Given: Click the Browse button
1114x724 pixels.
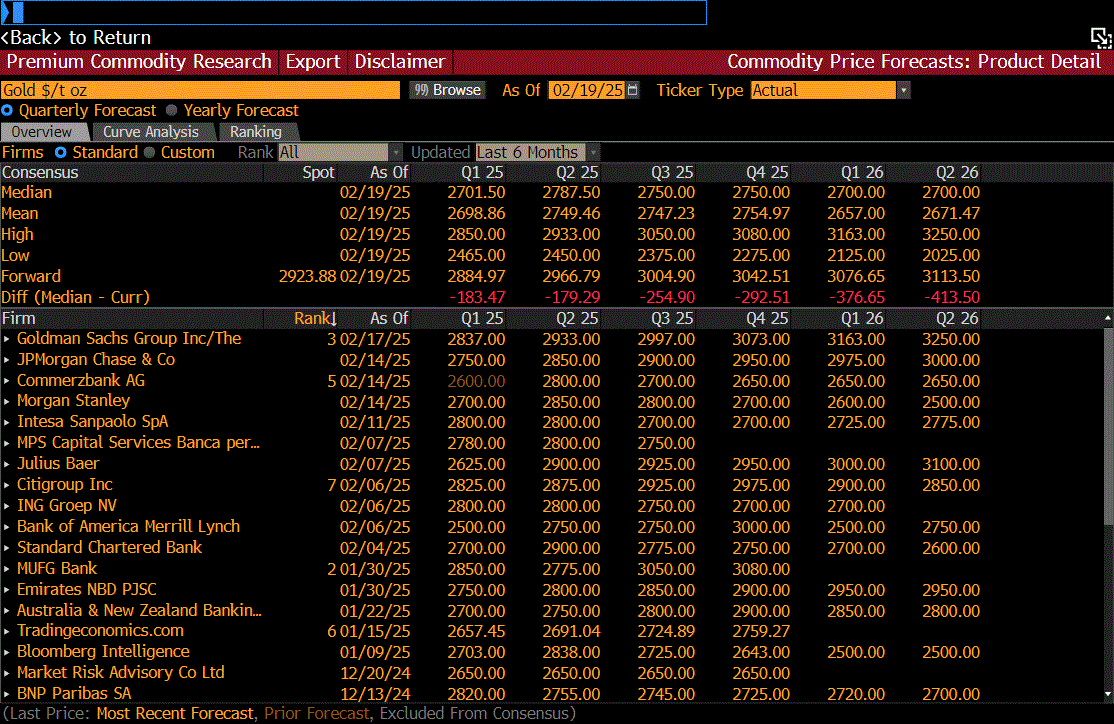Looking at the screenshot, I should click(x=448, y=90).
